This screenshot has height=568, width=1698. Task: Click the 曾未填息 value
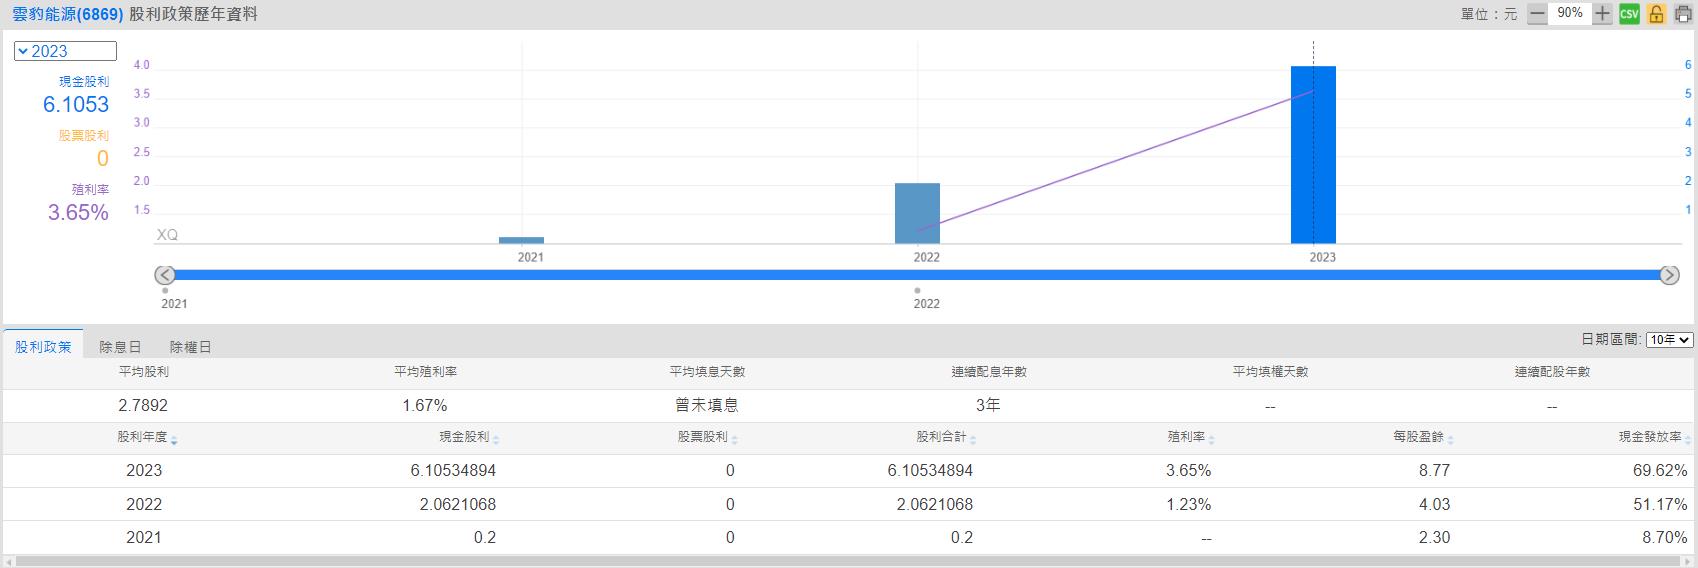point(707,405)
